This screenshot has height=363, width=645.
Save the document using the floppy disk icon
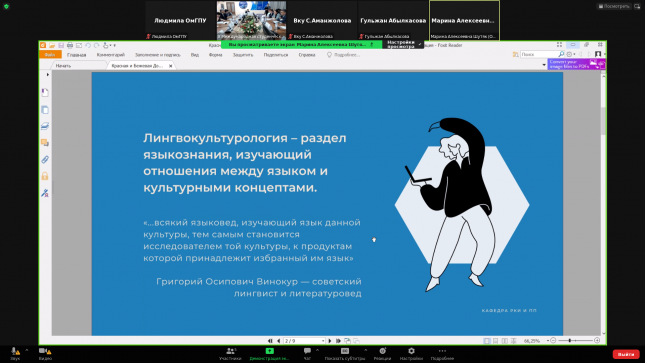tap(61, 45)
